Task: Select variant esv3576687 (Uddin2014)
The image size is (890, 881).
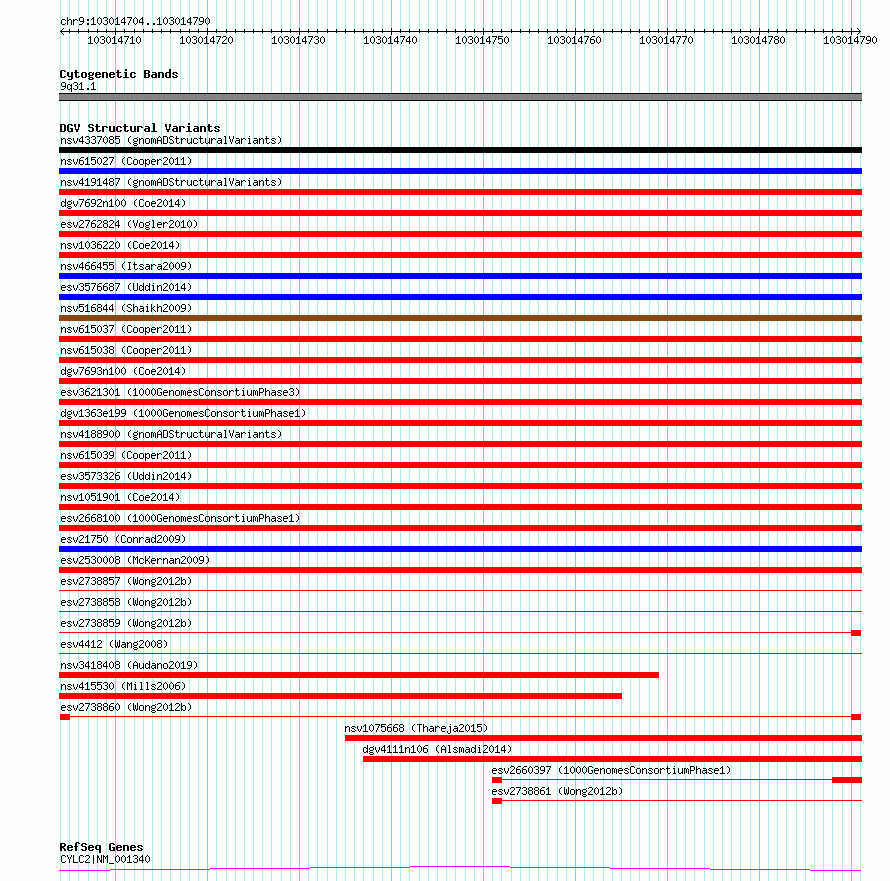Action: [126, 287]
